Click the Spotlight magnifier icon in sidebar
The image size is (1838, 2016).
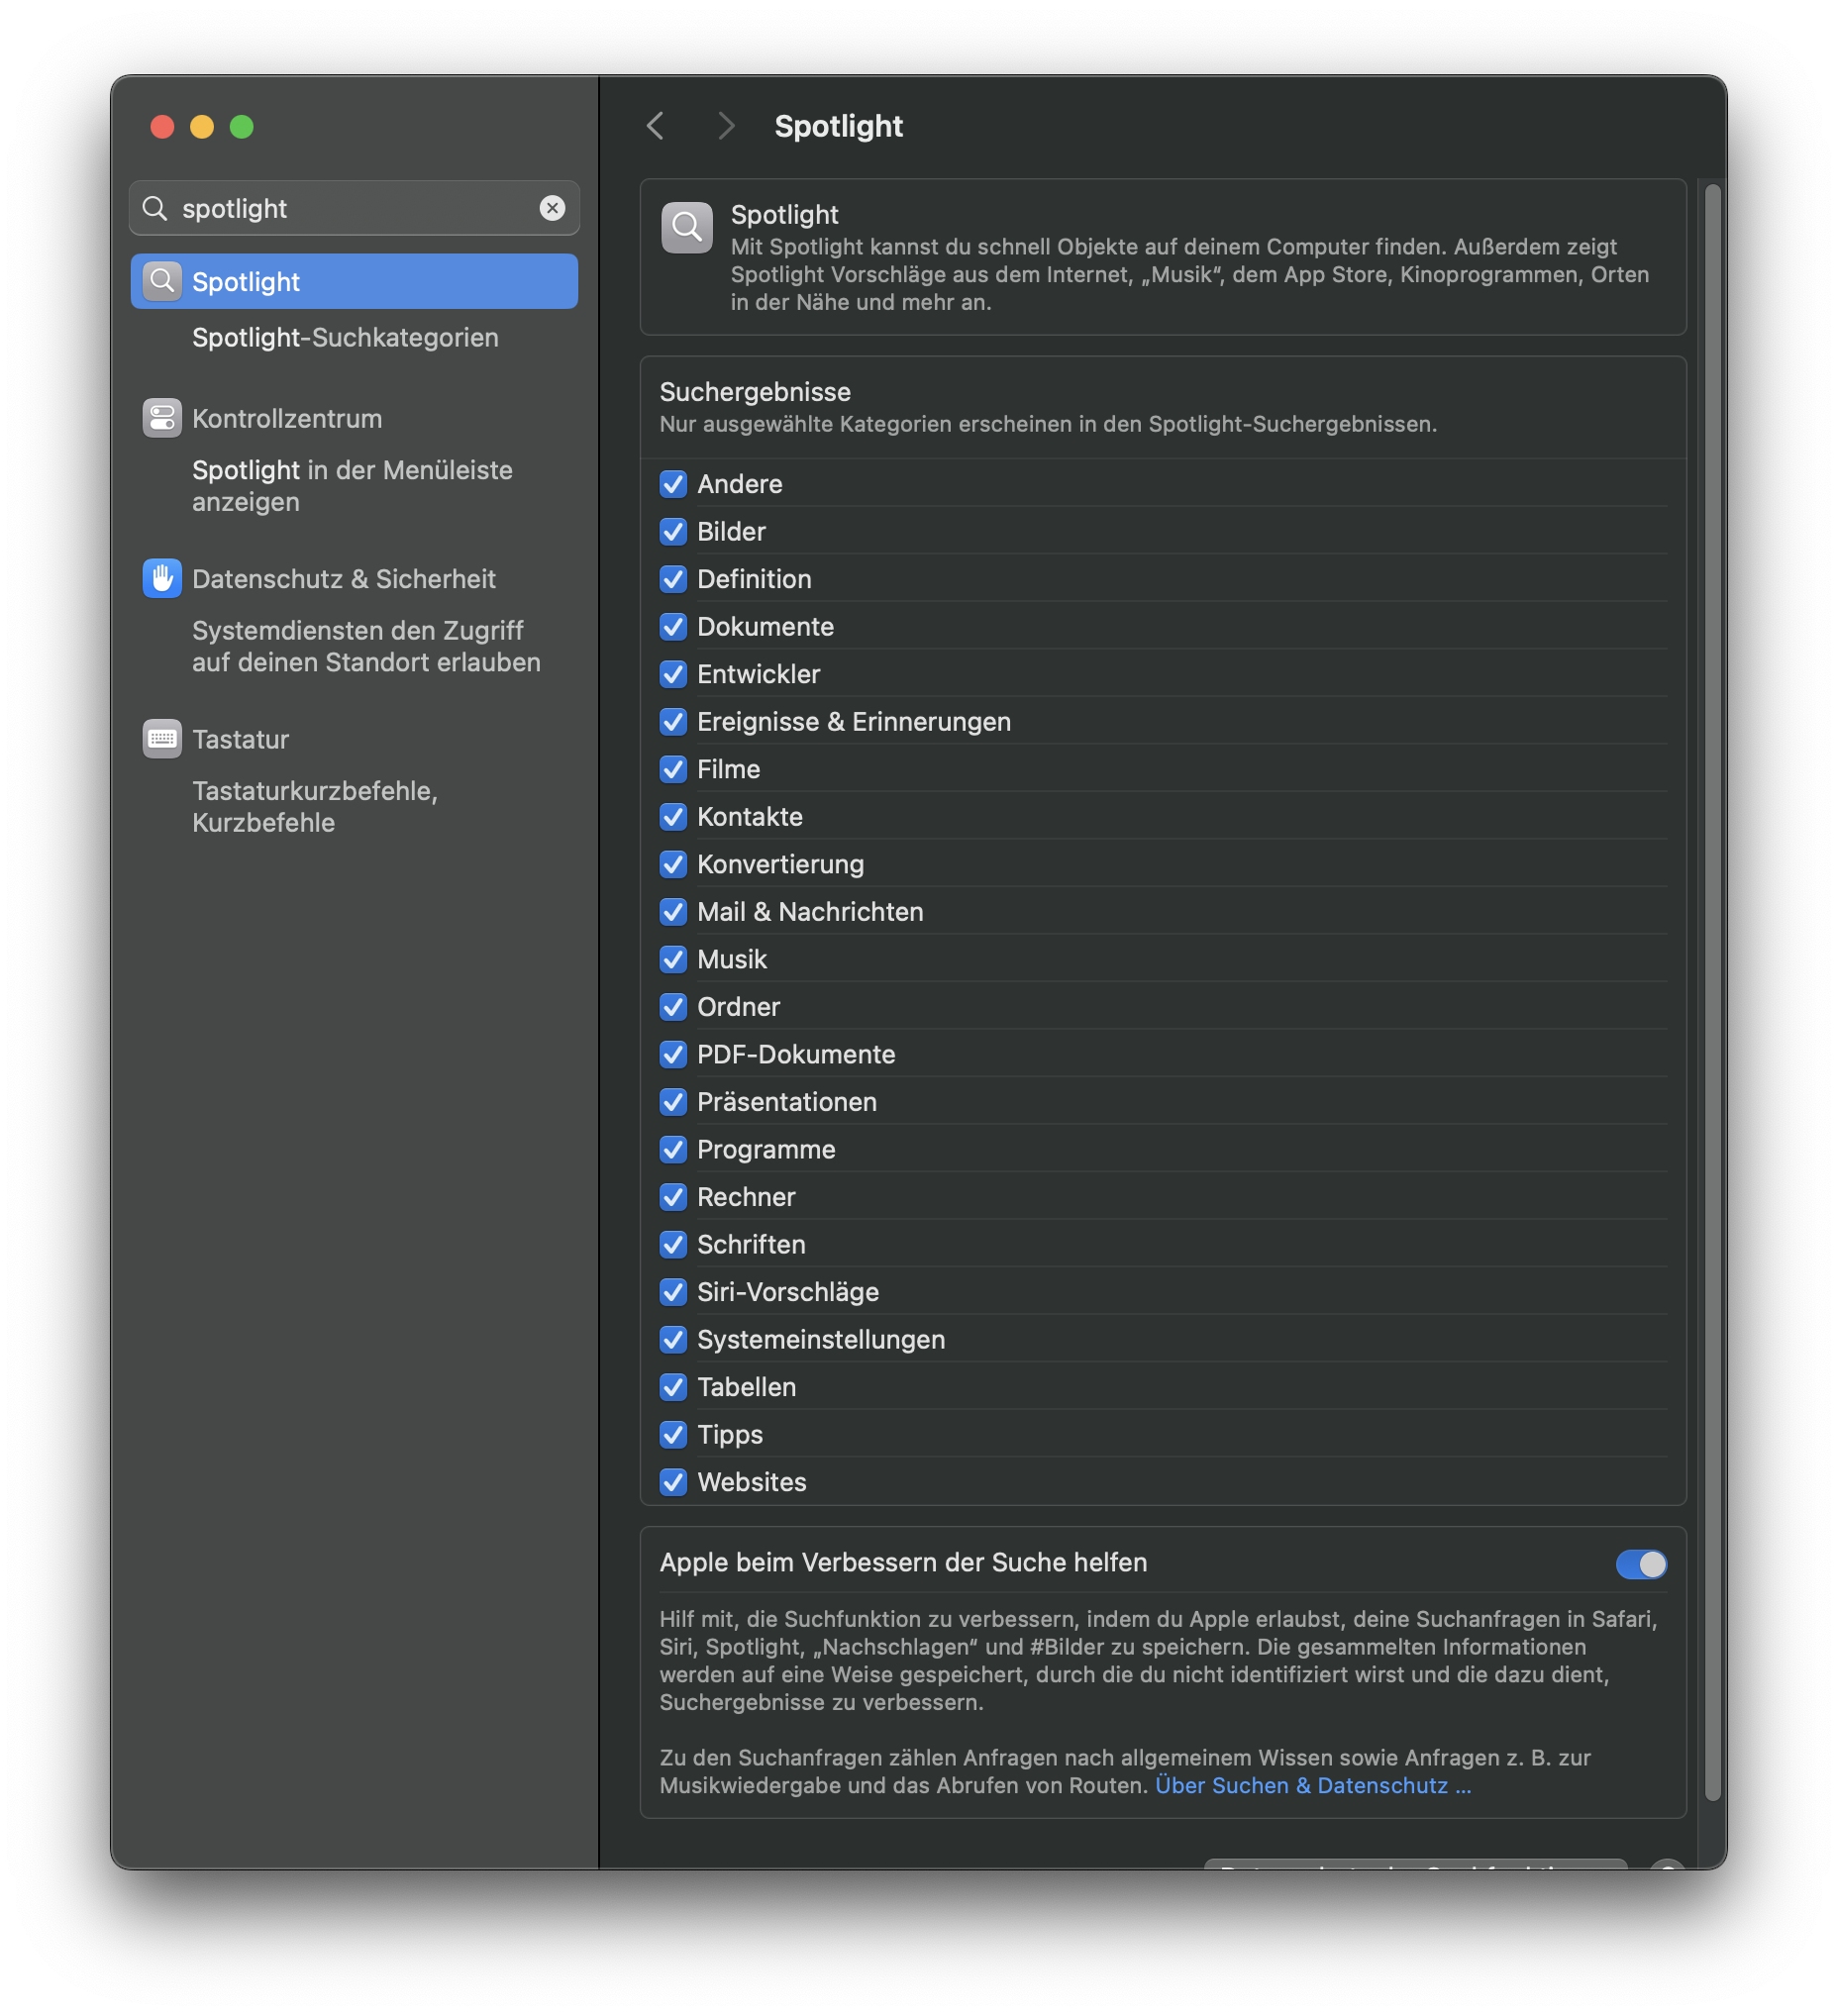tap(162, 282)
